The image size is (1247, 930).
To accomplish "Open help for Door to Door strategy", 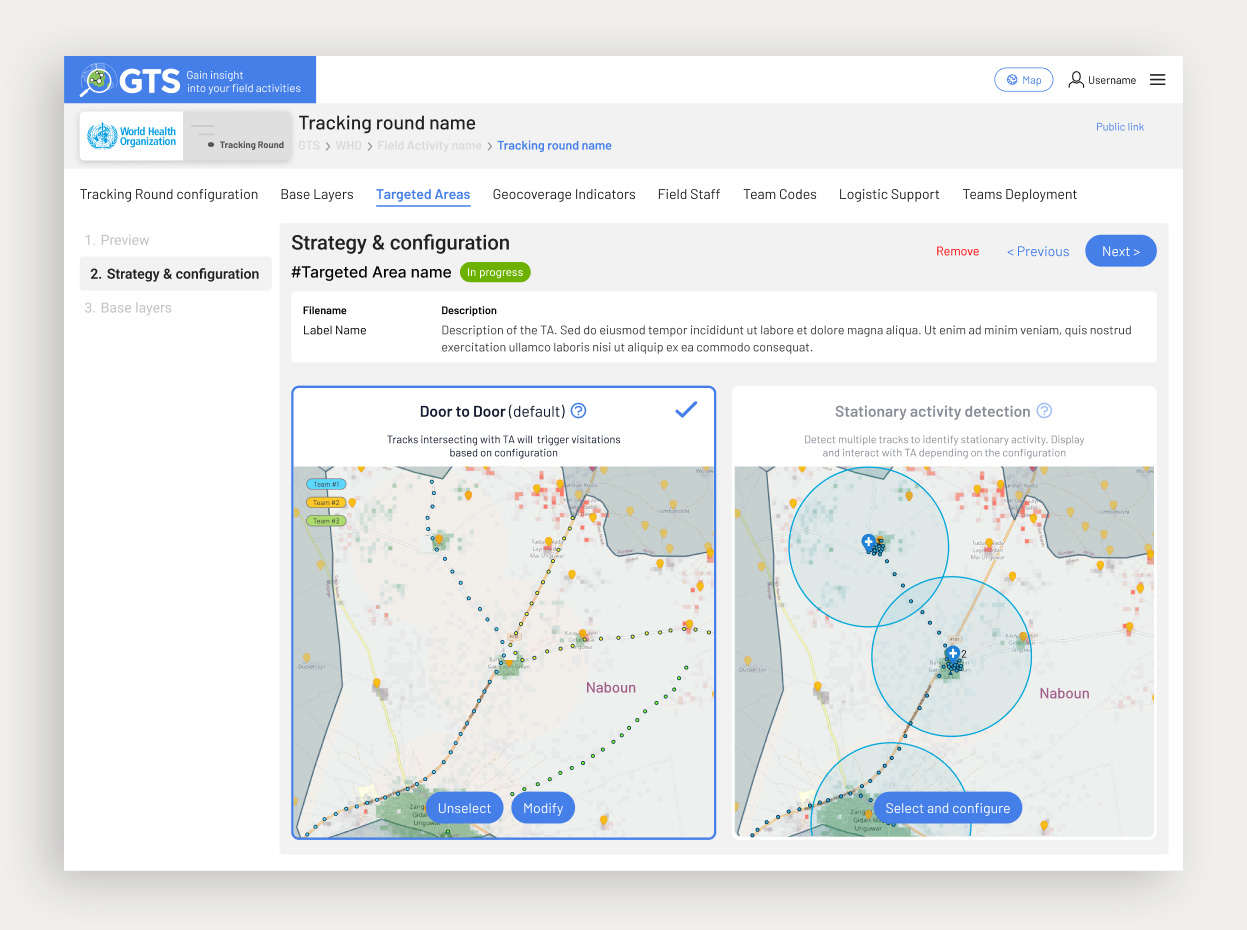I will [x=578, y=411].
